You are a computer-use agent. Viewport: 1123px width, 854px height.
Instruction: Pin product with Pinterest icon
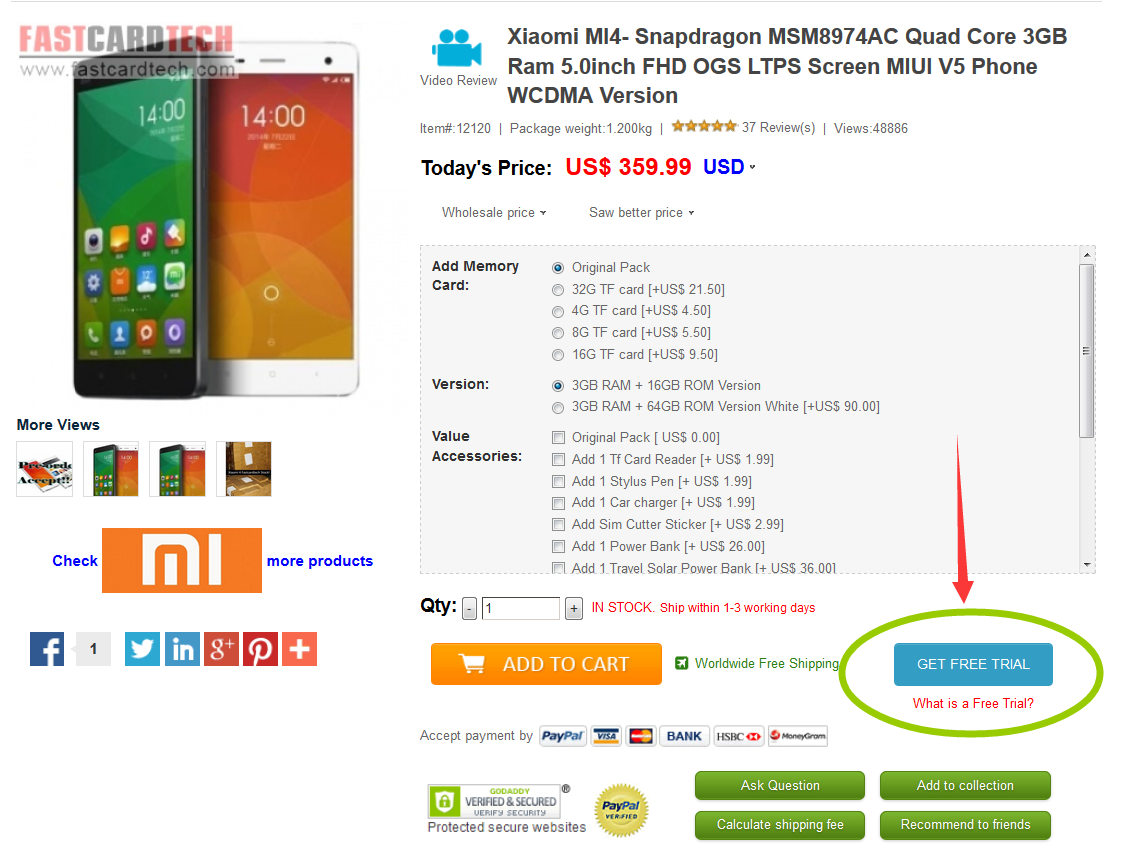click(x=260, y=649)
